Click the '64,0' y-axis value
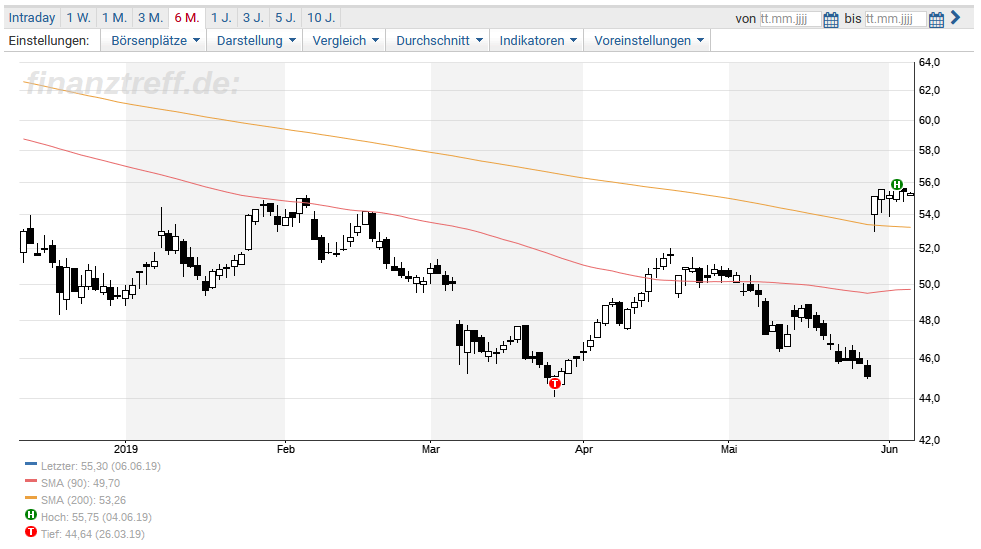Screen dimensions: 981x549 [x=929, y=63]
